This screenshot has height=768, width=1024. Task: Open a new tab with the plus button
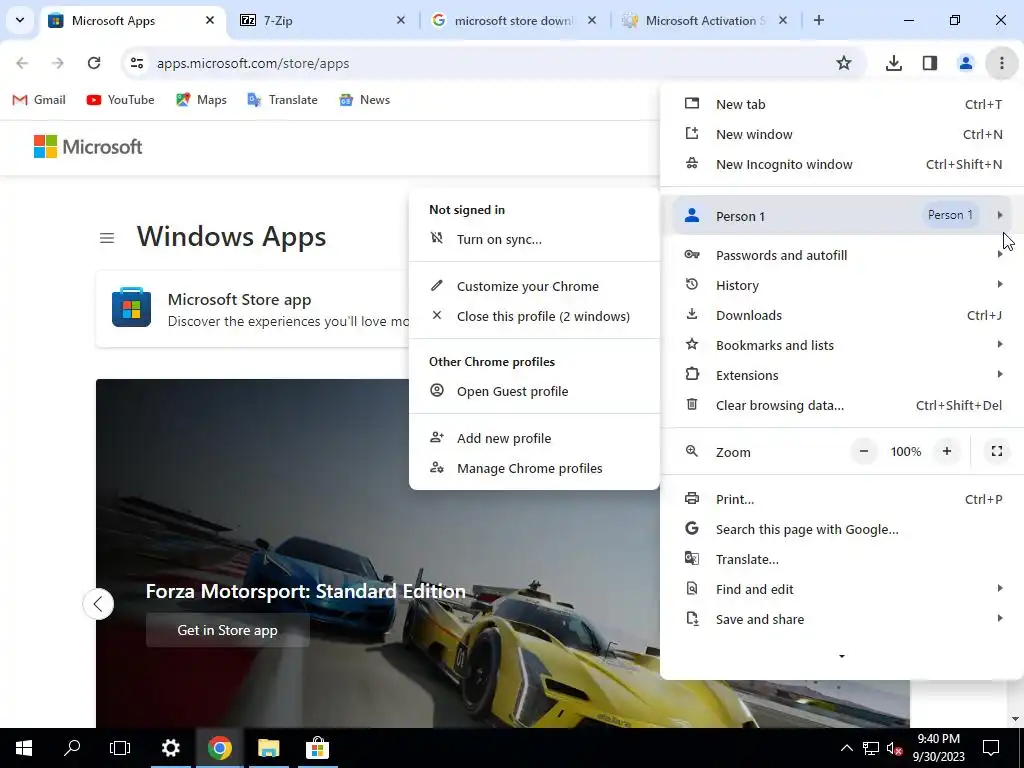818,20
